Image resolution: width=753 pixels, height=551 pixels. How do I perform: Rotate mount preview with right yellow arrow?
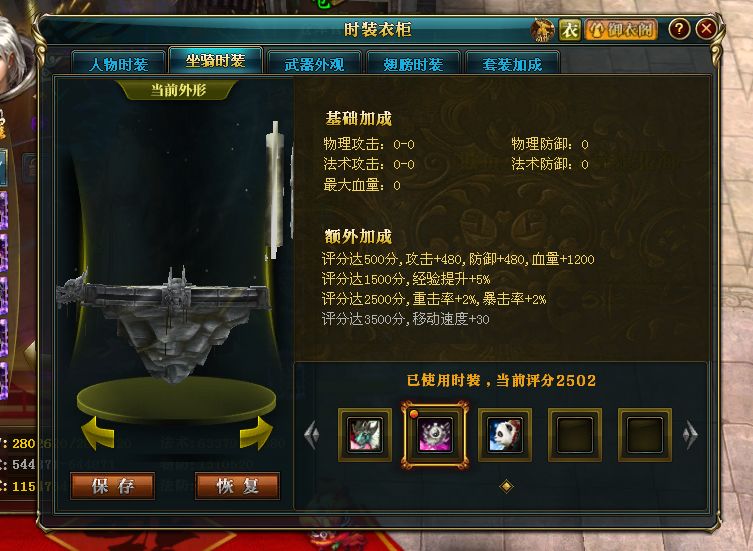(256, 433)
